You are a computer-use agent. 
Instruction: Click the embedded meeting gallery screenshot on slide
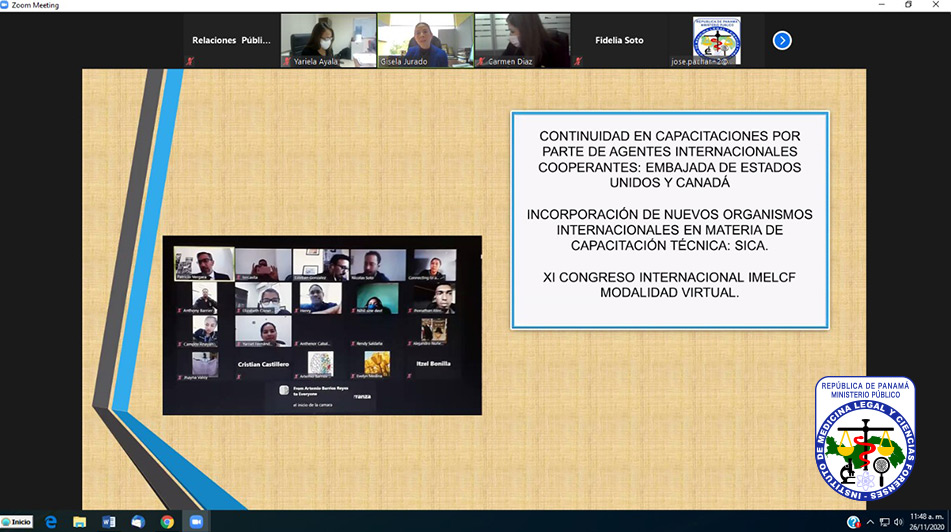(x=322, y=325)
